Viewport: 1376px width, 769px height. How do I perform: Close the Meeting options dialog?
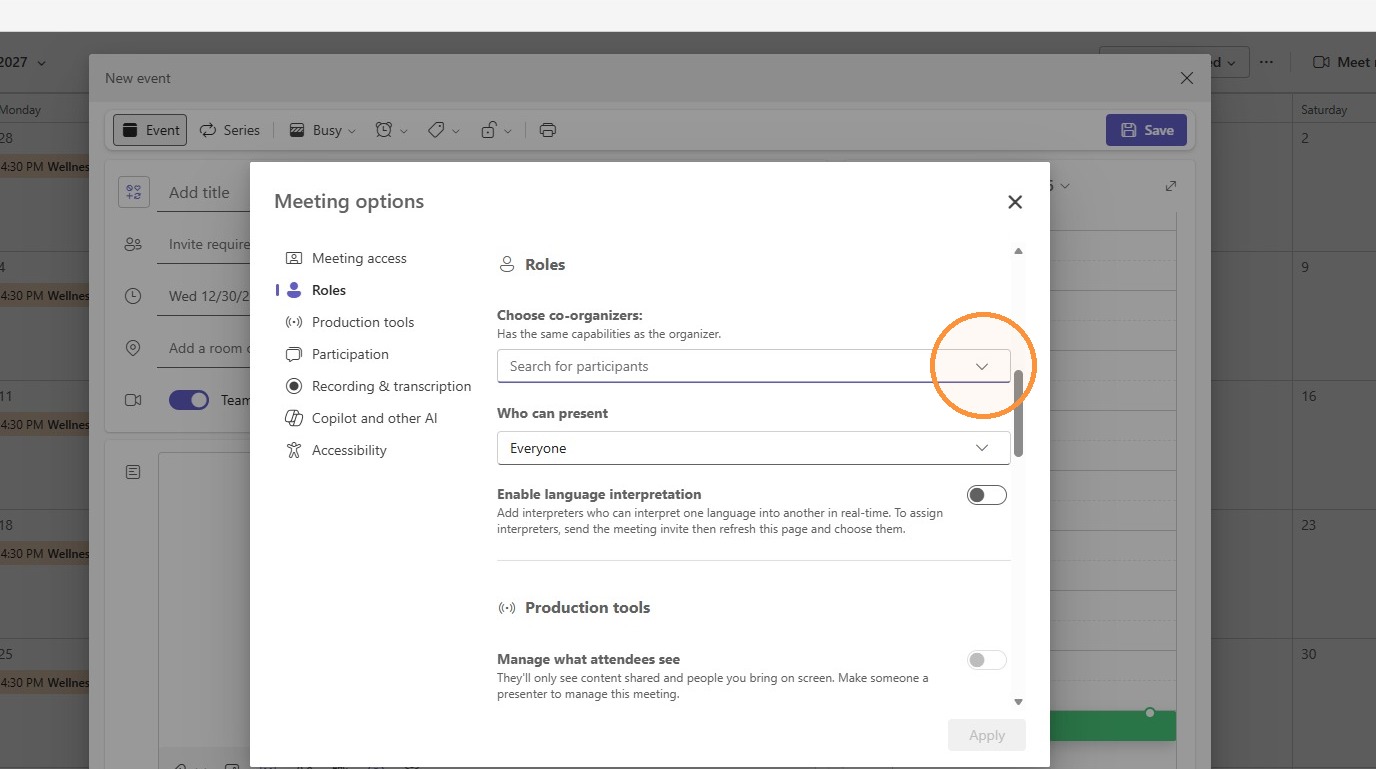click(x=1015, y=202)
